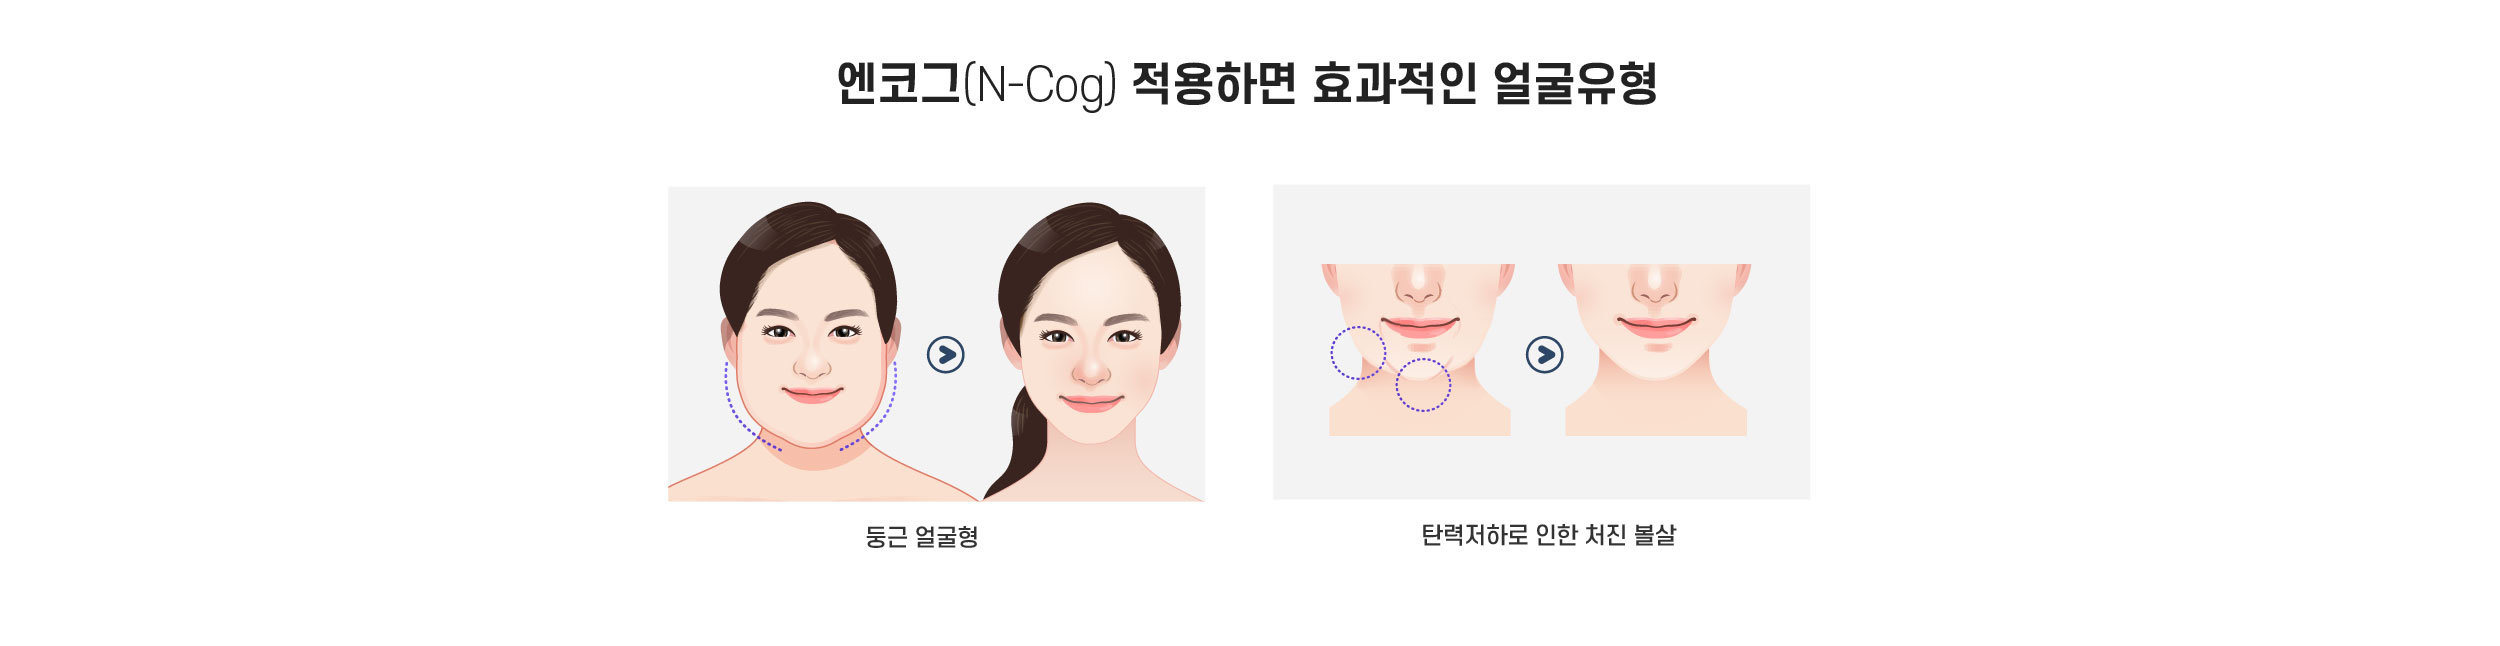Click the 탄력저하로 인한 처진 볼살 caption
This screenshot has width=2500, height=646.
point(1548,535)
